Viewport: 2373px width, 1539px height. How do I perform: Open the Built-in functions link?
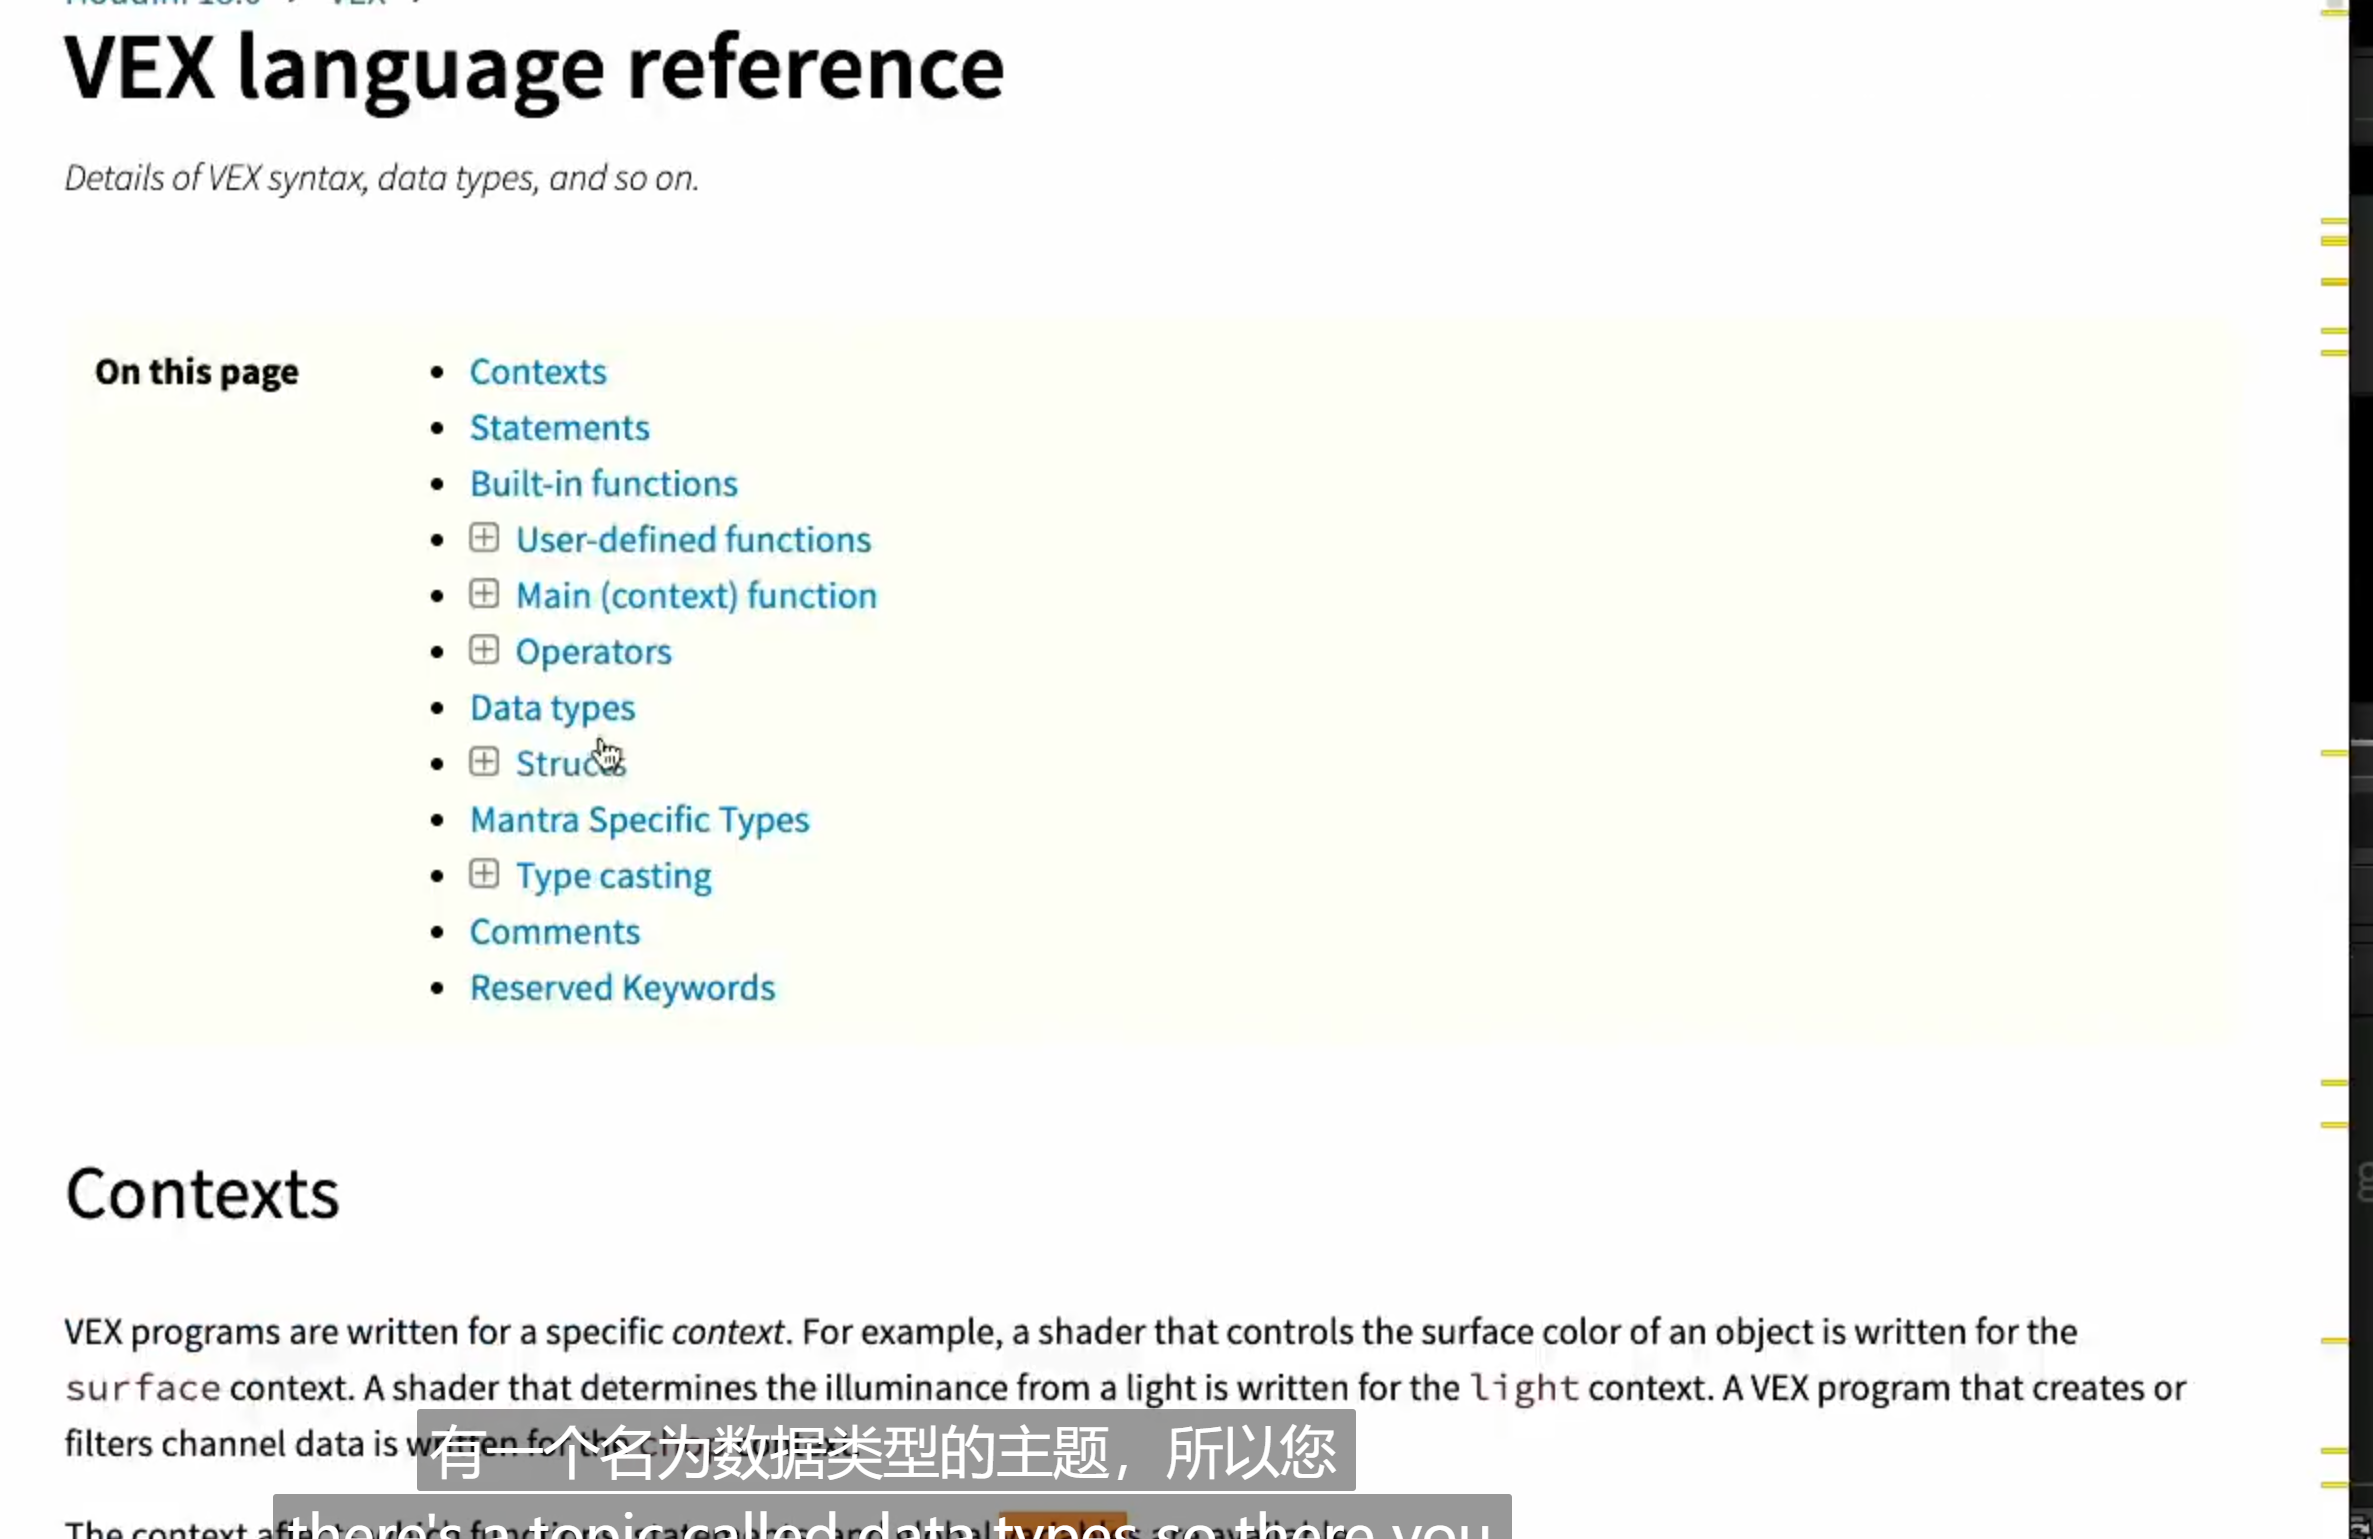coord(603,484)
